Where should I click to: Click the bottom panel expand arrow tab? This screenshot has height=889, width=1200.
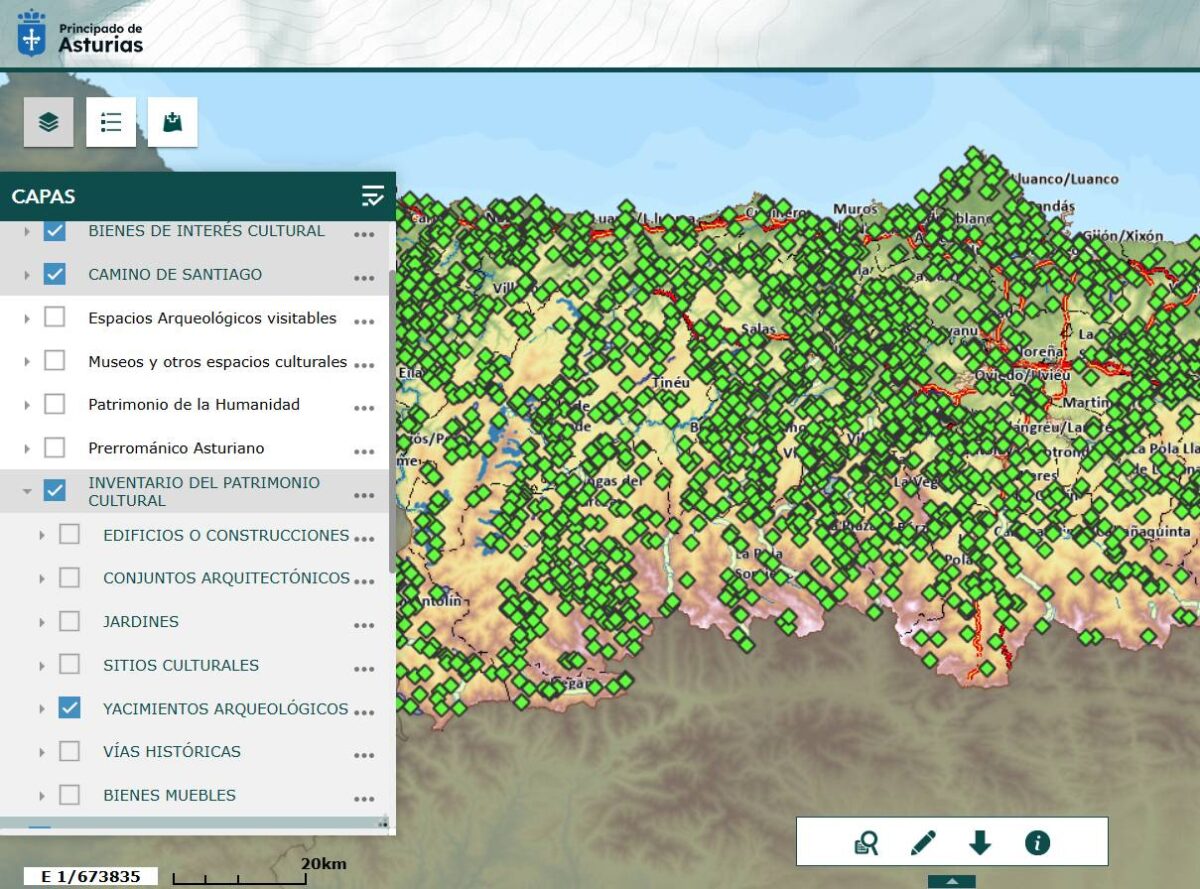(951, 881)
